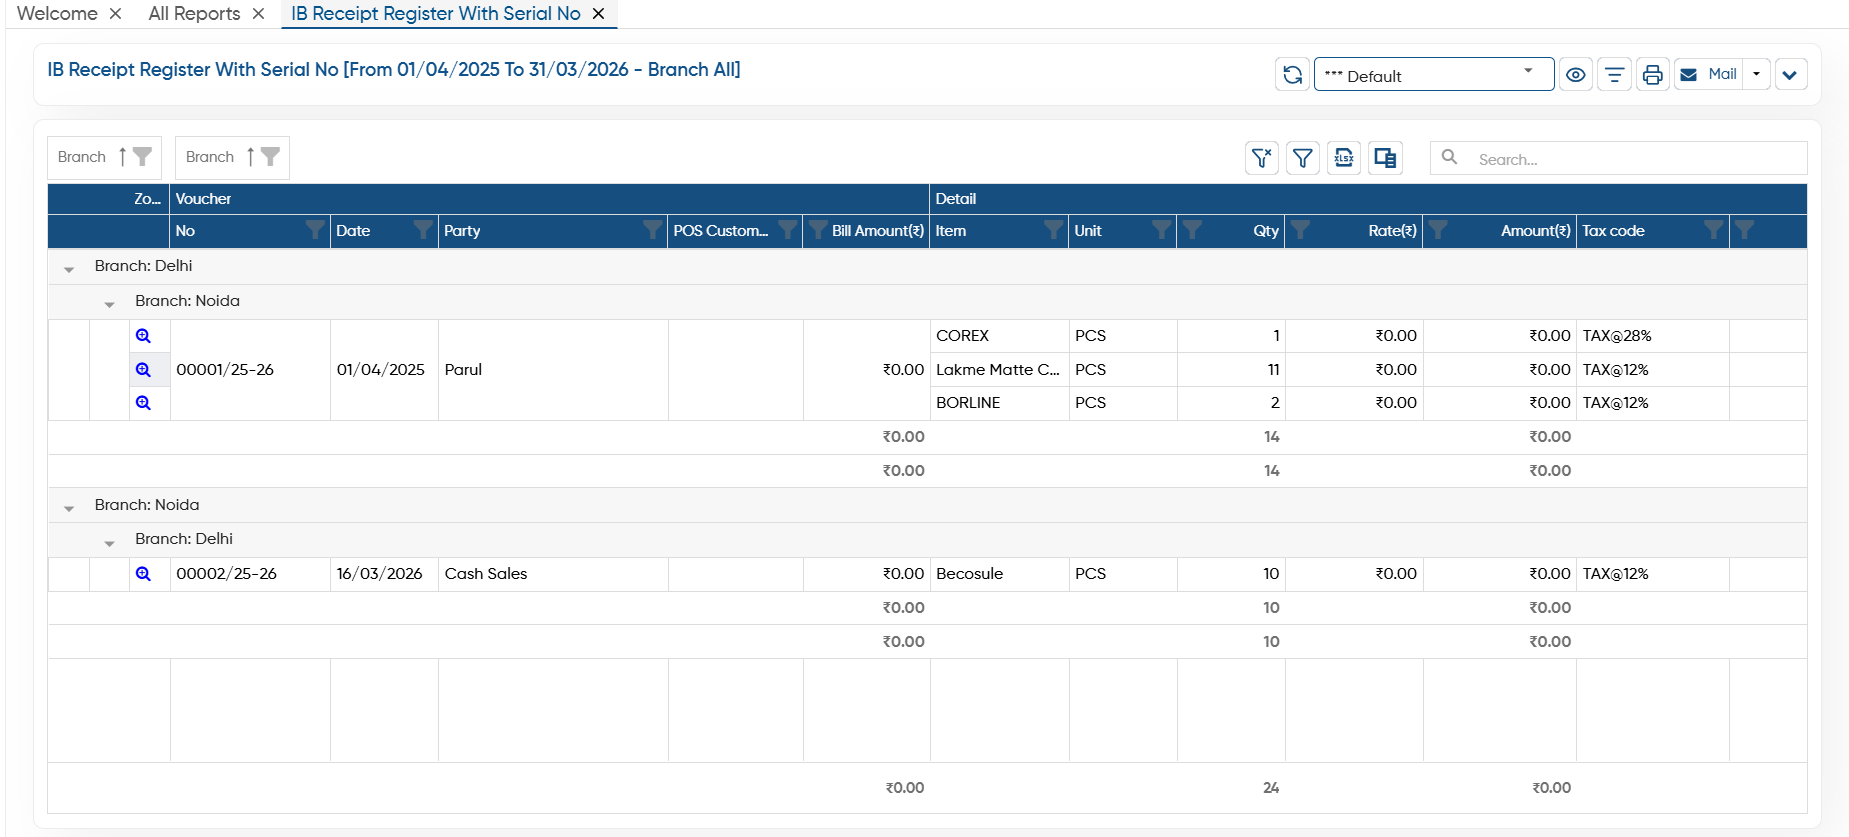Open the Amount column filter

[1438, 231]
